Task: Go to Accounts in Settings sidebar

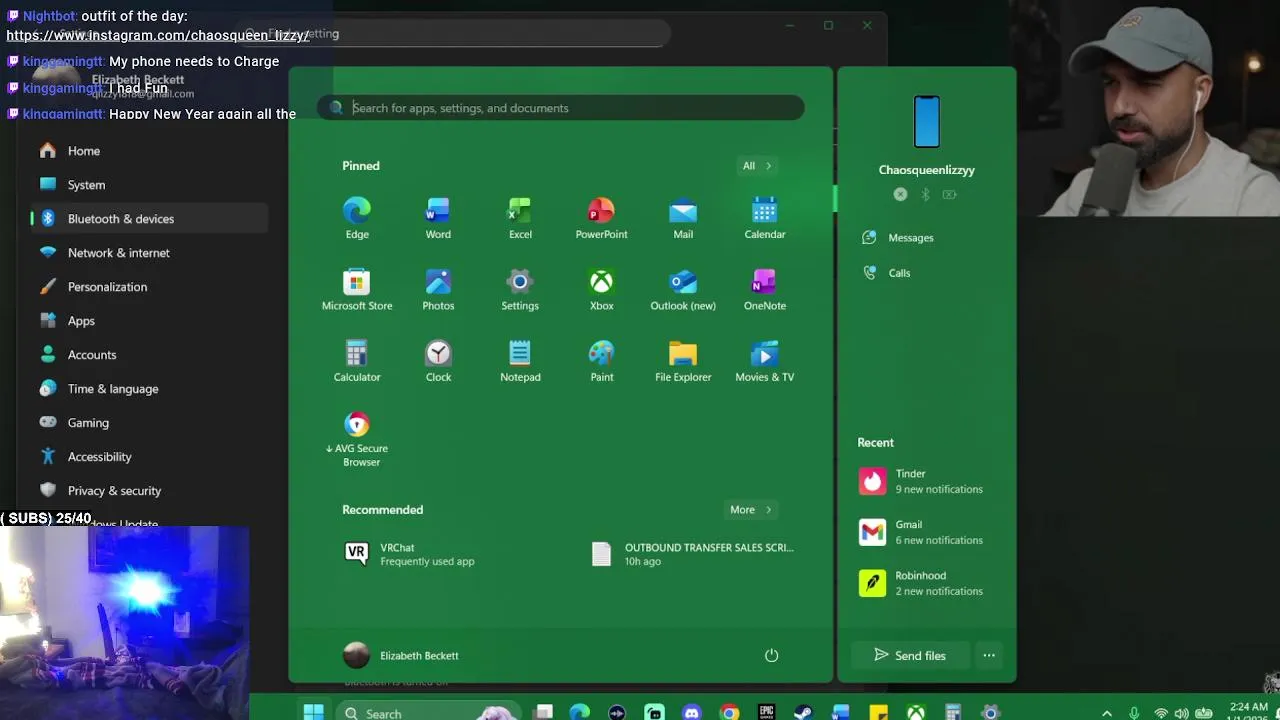Action: coord(148,355)
